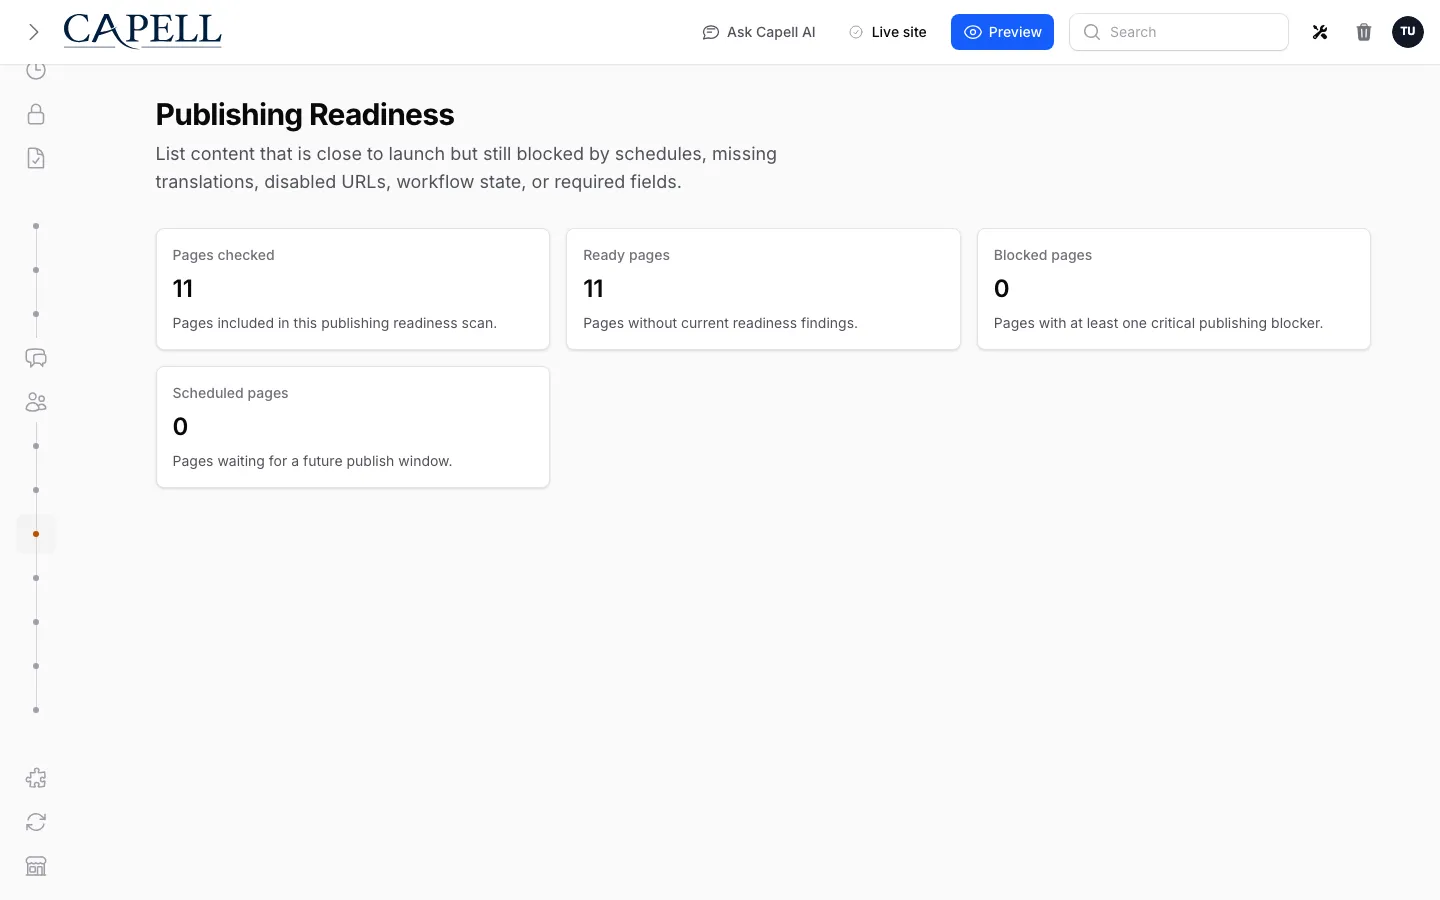Click the Blocked pages card label
The image size is (1440, 900).
click(1042, 255)
